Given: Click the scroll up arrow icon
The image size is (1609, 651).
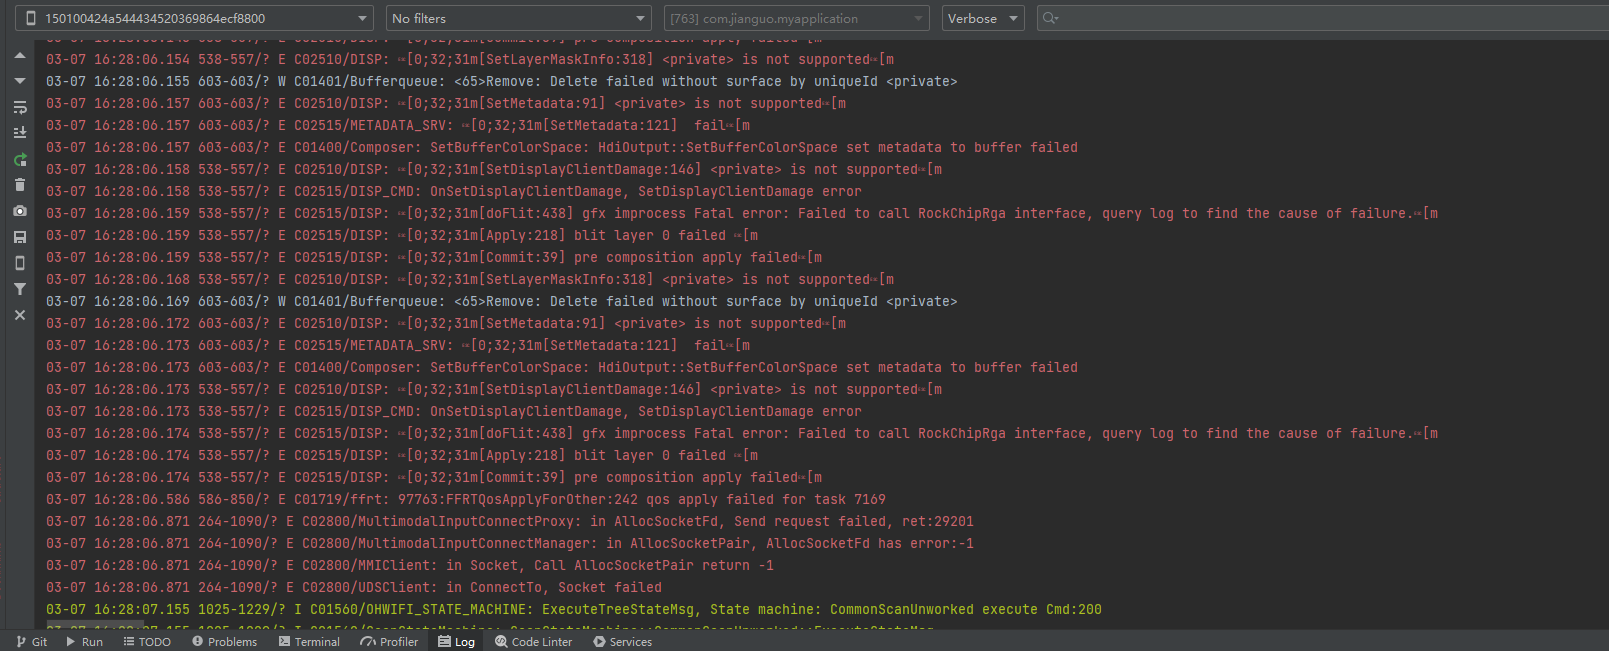Looking at the screenshot, I should click(x=19, y=56).
